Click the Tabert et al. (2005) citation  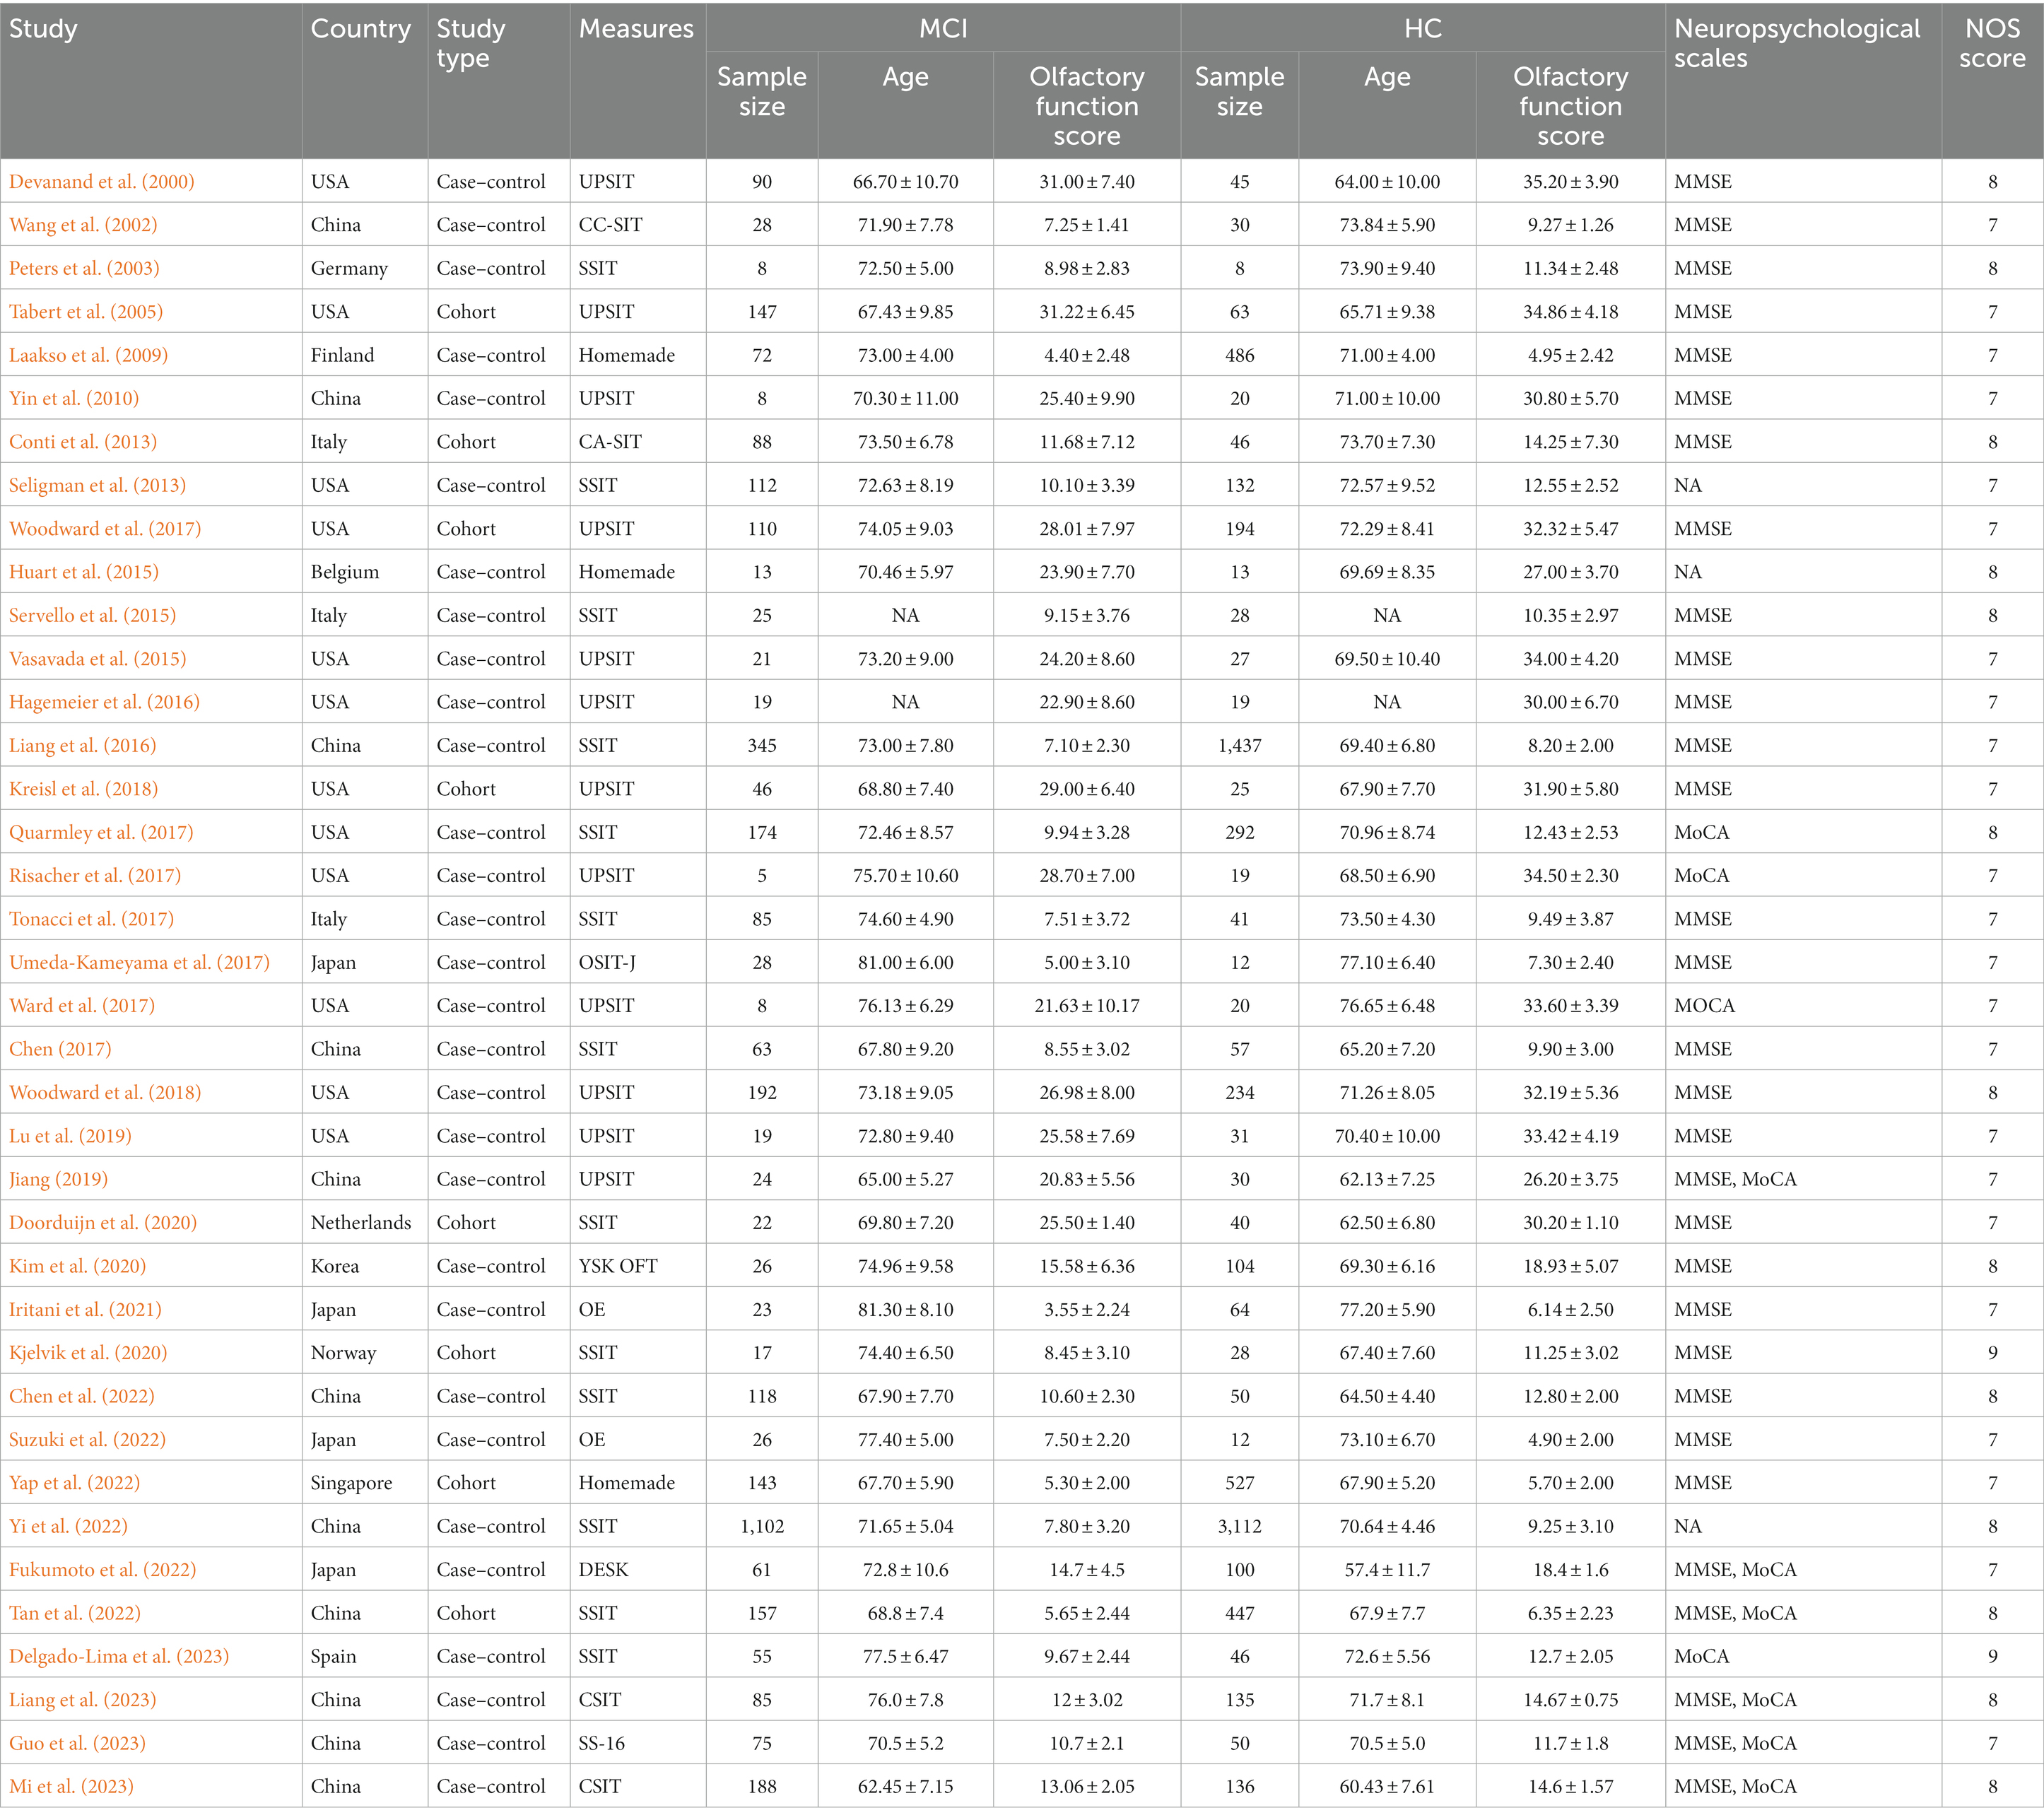(x=86, y=312)
